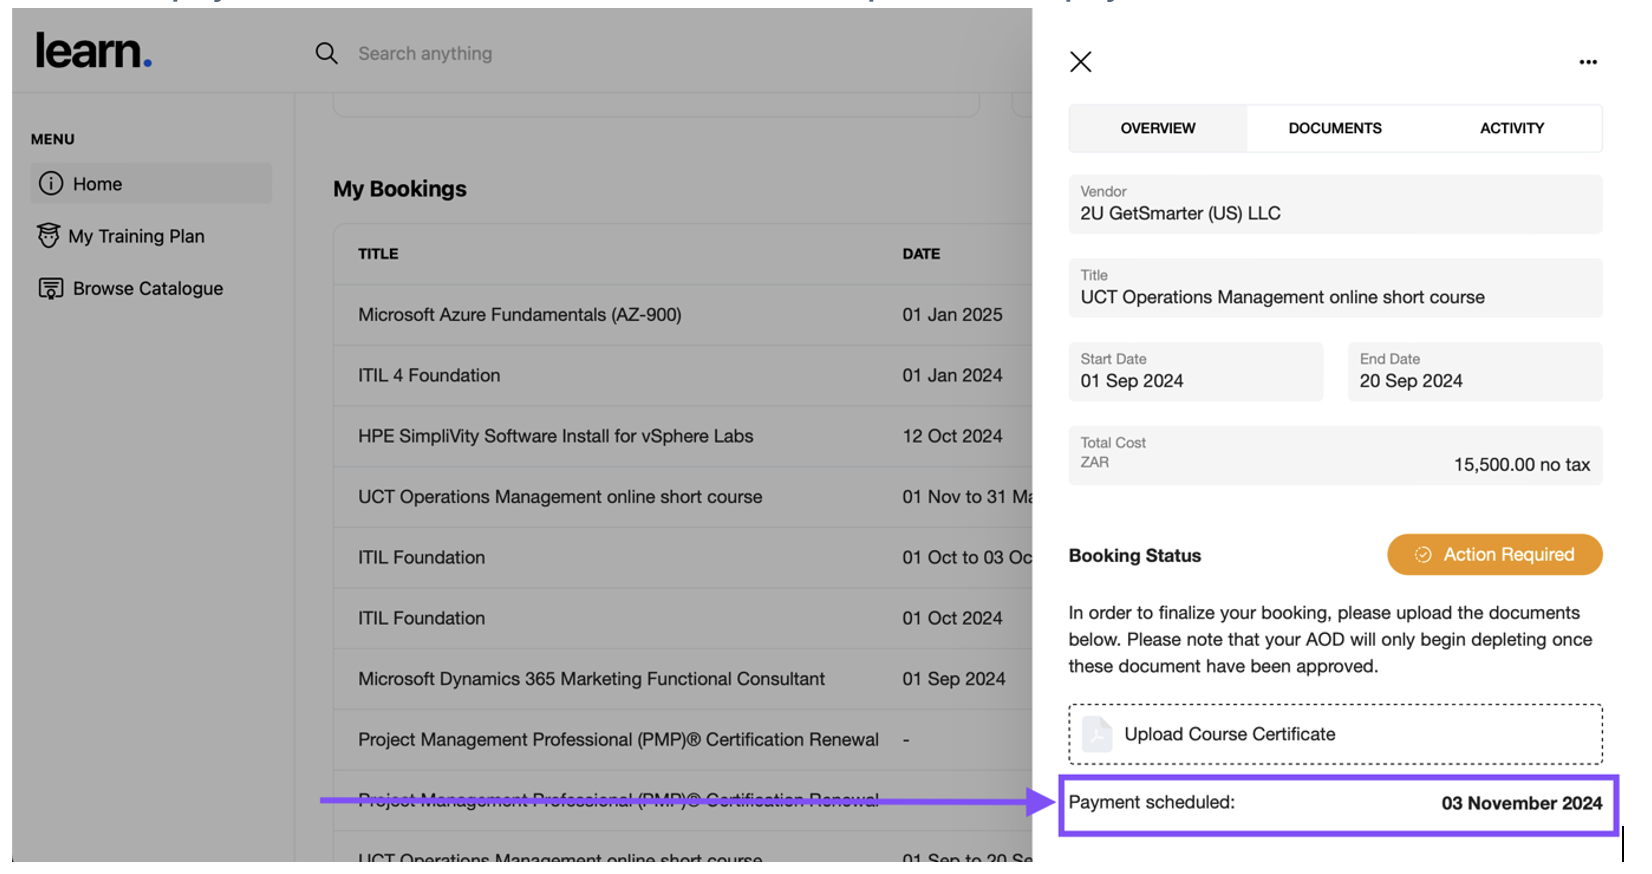Click the document icon in upload box
The width and height of the screenshot is (1652, 874).
[1097, 734]
